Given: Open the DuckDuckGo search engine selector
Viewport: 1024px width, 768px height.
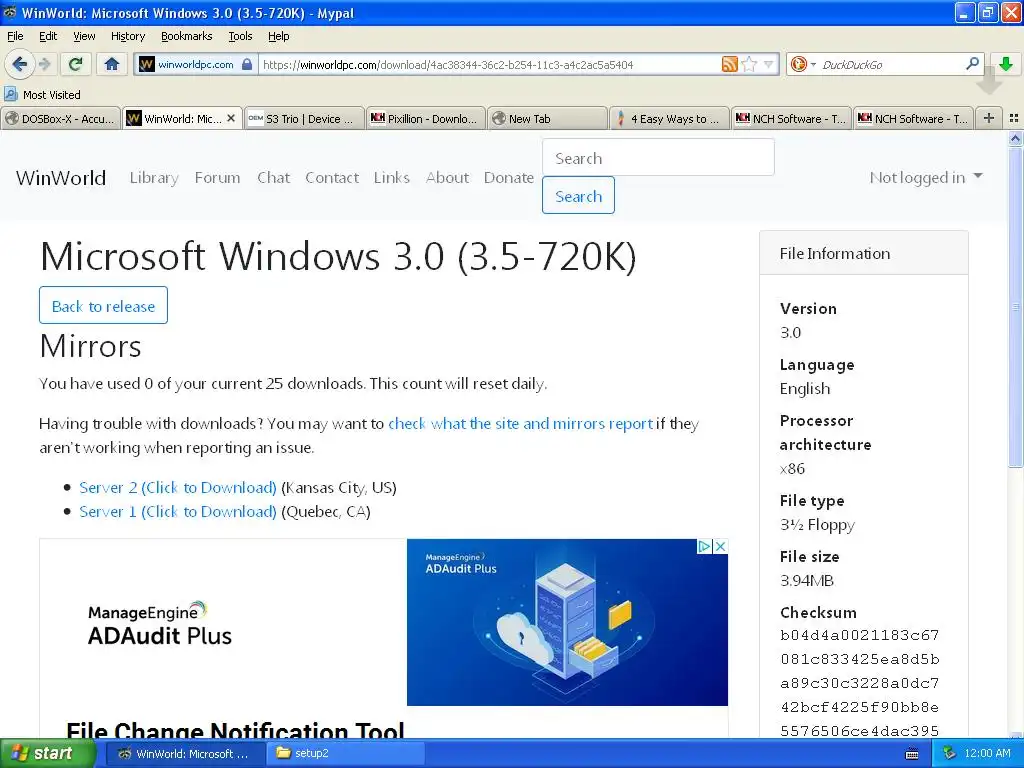Looking at the screenshot, I should click(803, 64).
